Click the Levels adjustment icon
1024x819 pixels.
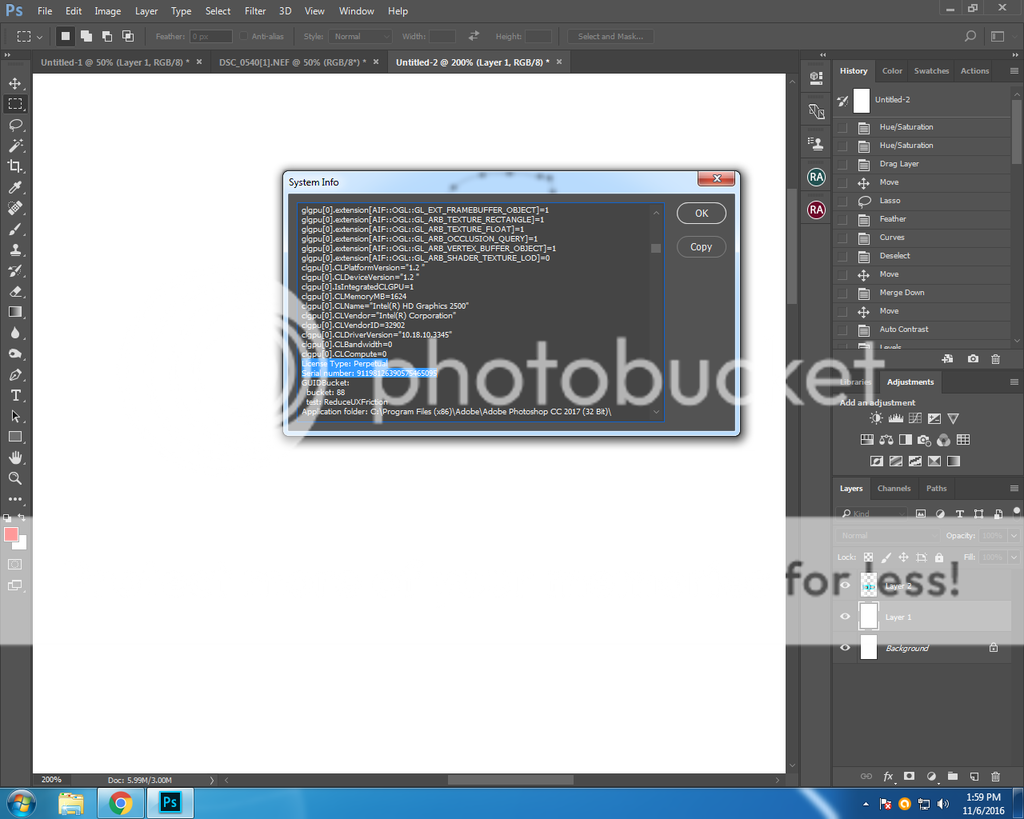(896, 419)
